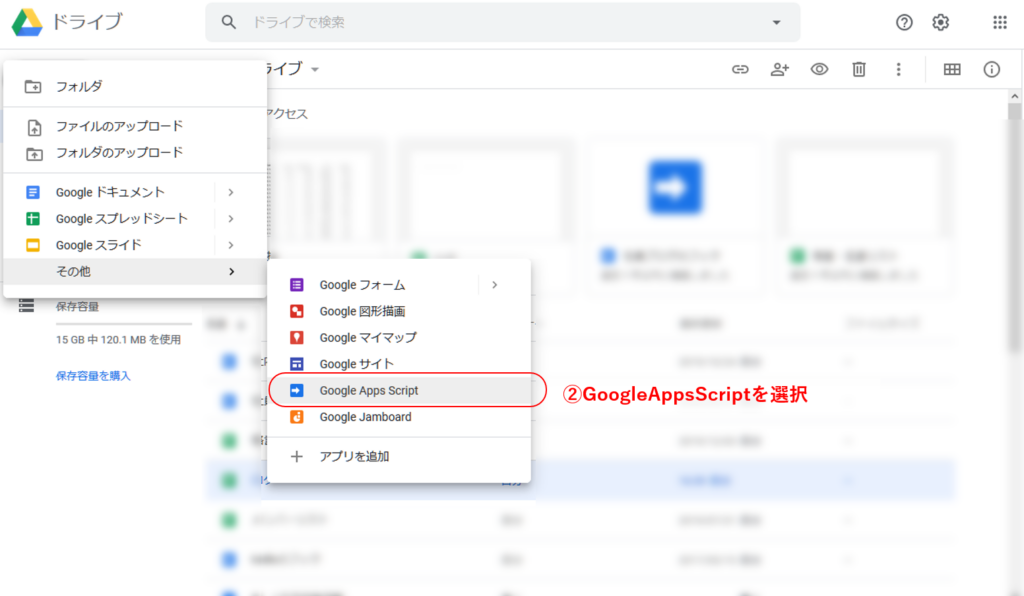Show file details with info icon
Viewport: 1024px width, 596px height.
coord(991,69)
